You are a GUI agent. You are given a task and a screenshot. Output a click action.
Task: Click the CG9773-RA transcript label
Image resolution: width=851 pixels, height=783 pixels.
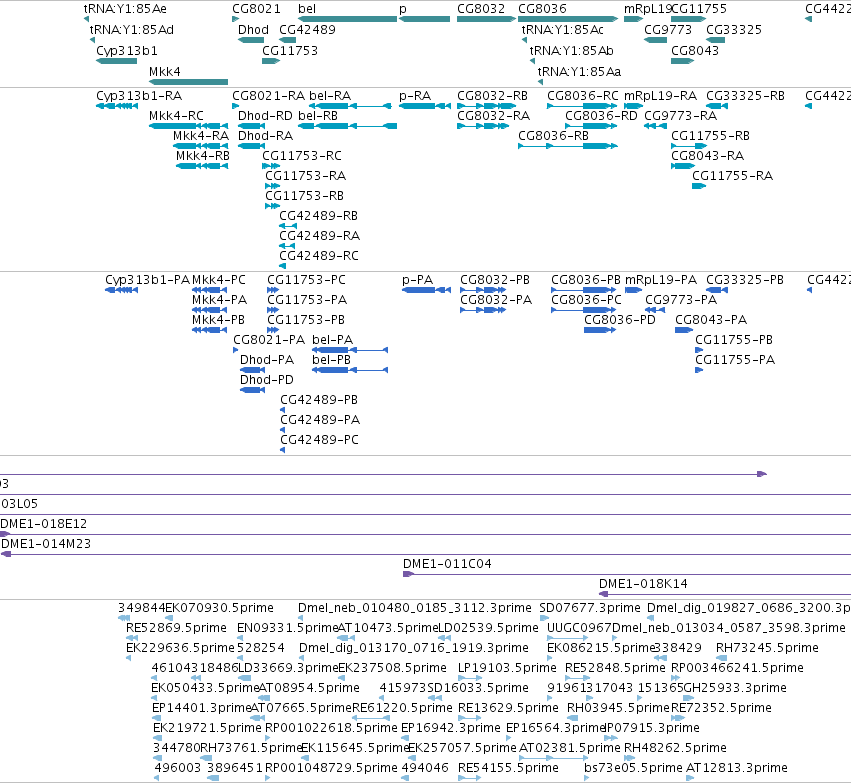(x=681, y=116)
